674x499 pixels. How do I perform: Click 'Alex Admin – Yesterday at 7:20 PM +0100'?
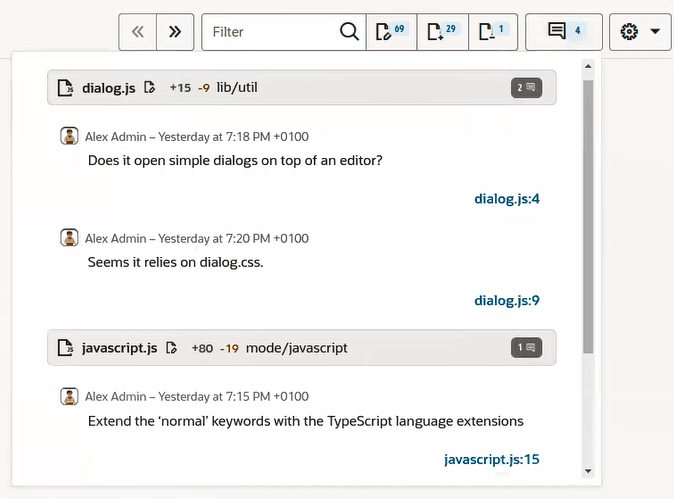click(197, 239)
